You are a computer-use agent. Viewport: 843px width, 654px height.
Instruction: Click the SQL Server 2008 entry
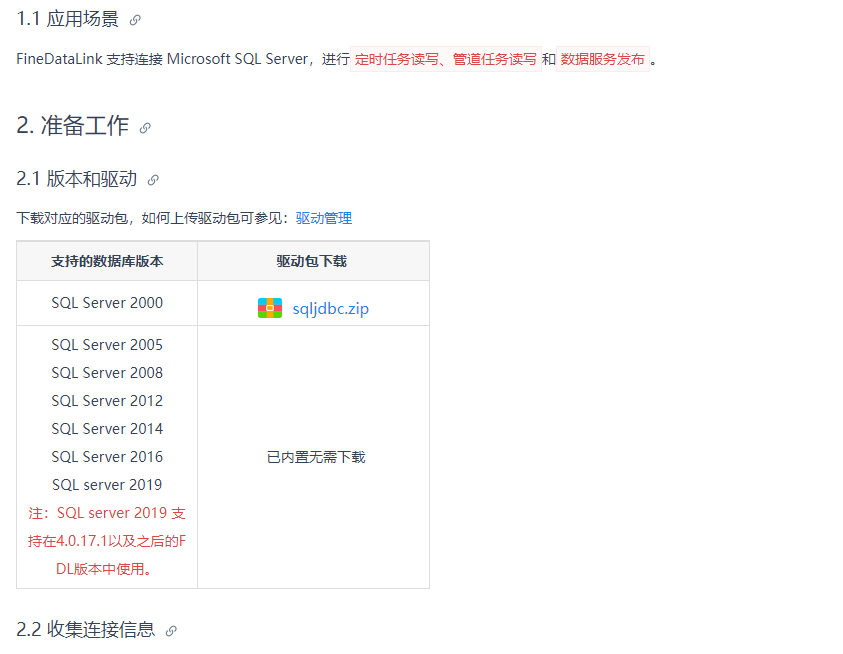click(x=107, y=373)
